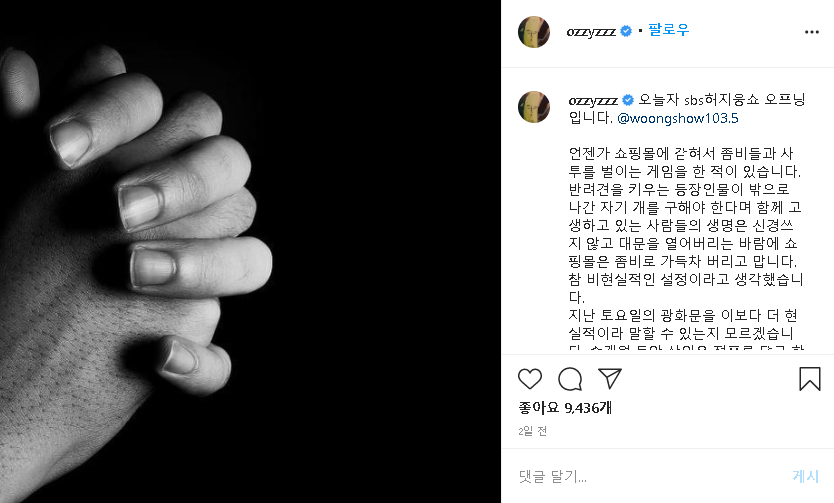View the 좋아요 9,436개 likes list

pos(565,408)
